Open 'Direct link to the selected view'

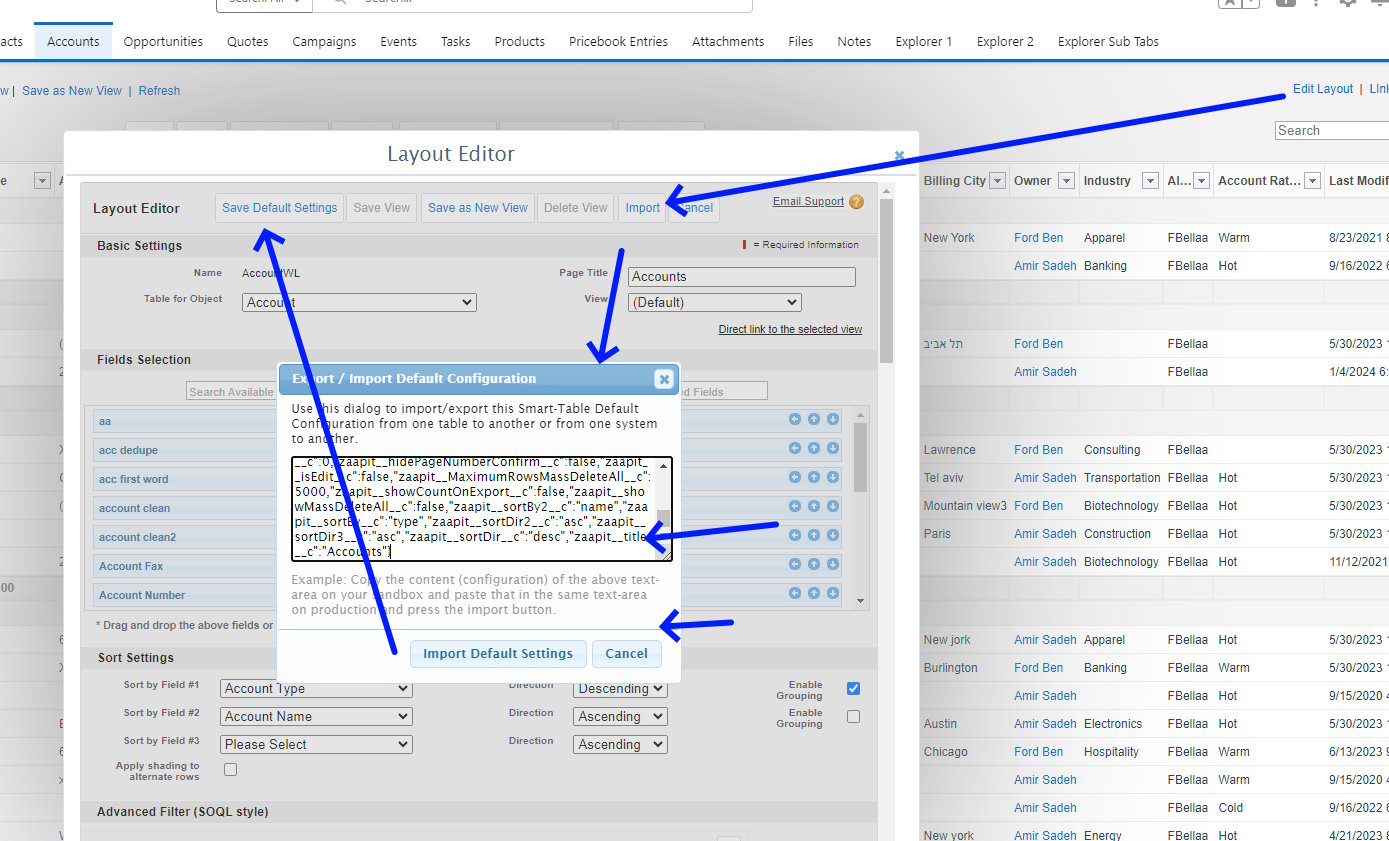(x=790, y=329)
